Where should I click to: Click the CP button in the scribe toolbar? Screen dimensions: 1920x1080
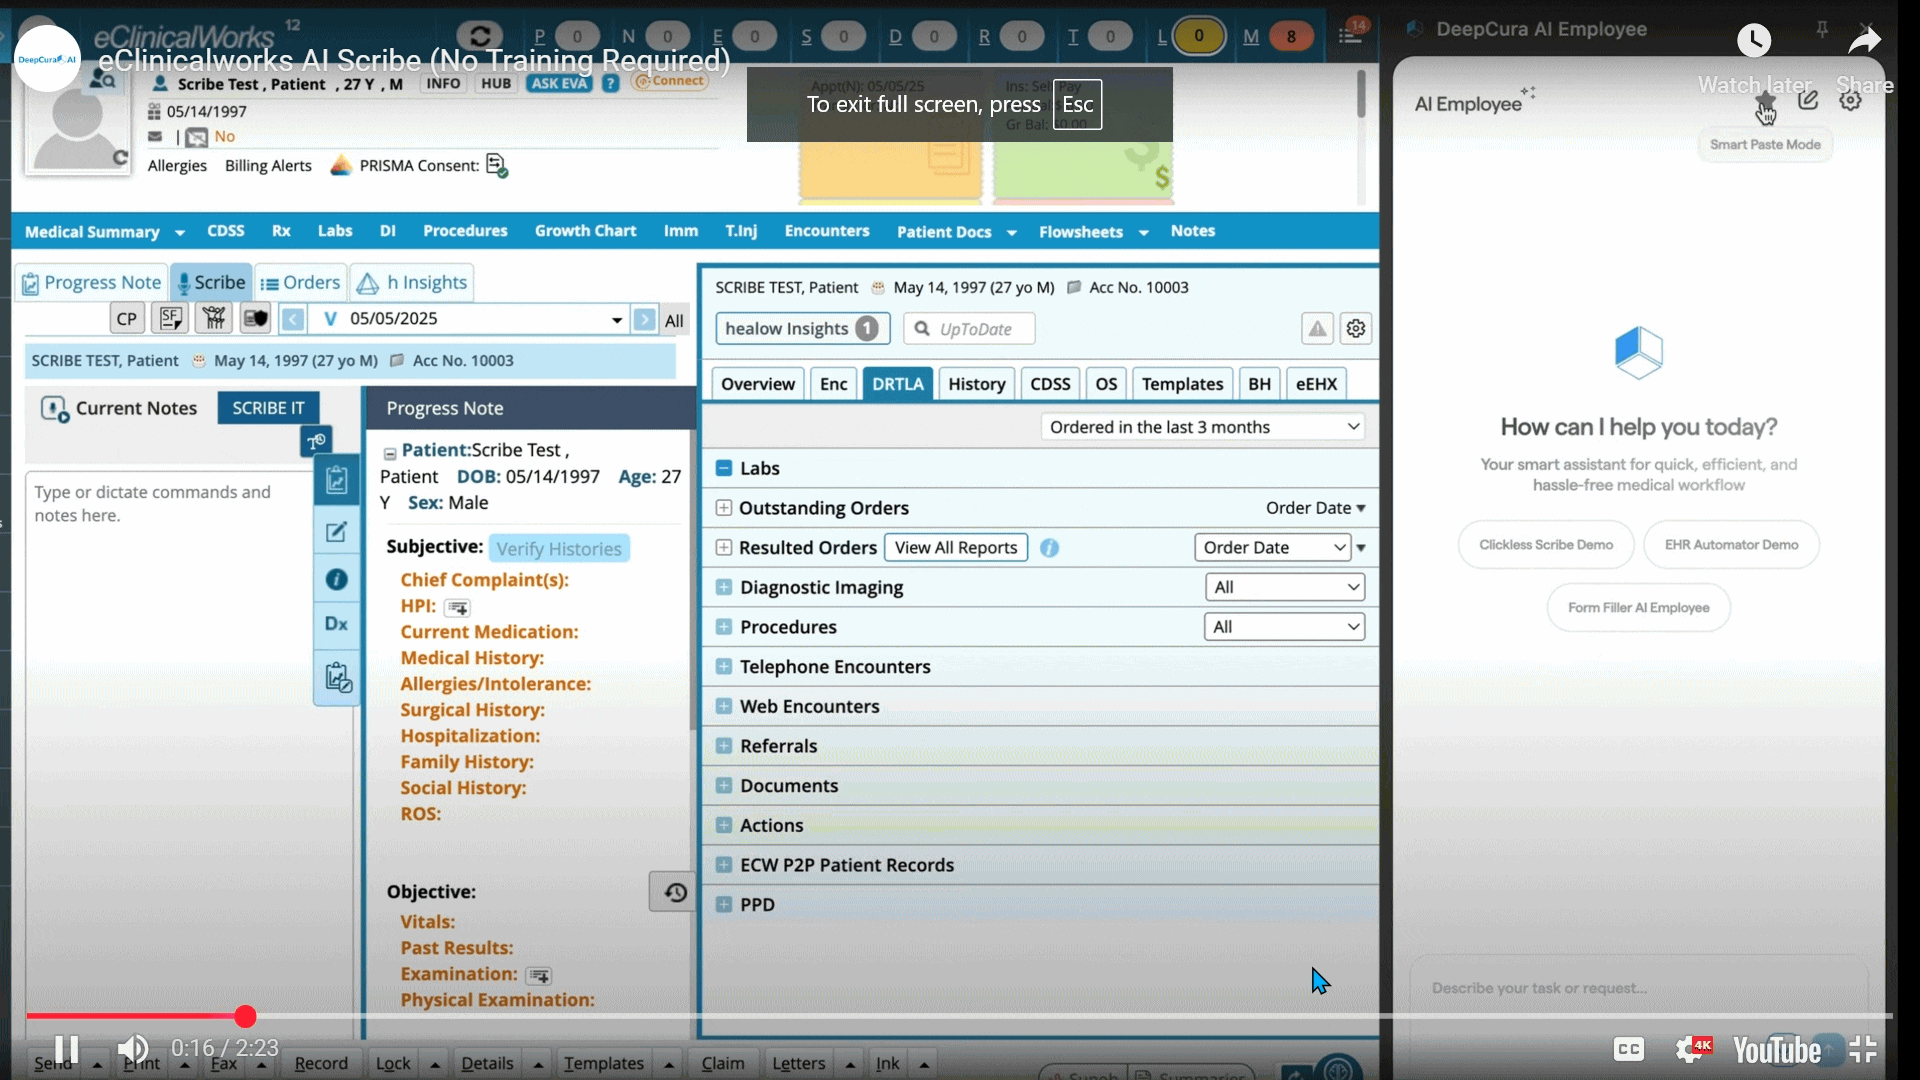127,319
